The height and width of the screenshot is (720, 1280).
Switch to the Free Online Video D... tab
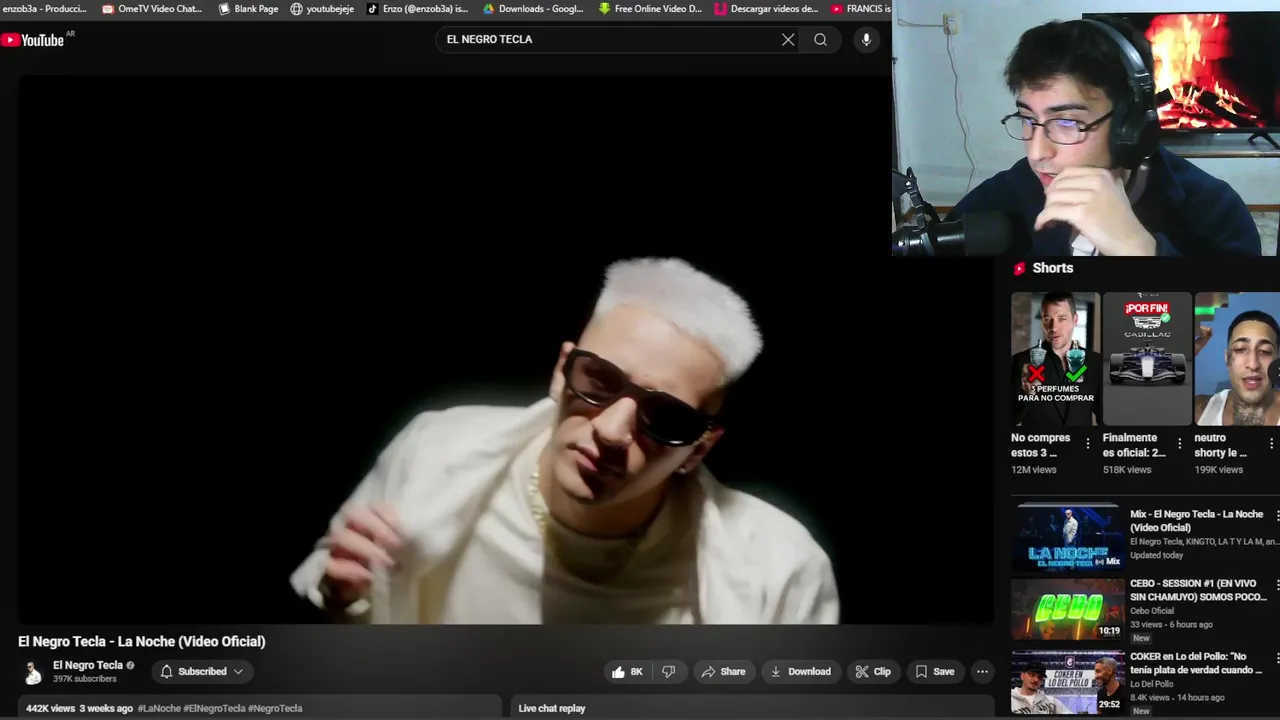651,9
